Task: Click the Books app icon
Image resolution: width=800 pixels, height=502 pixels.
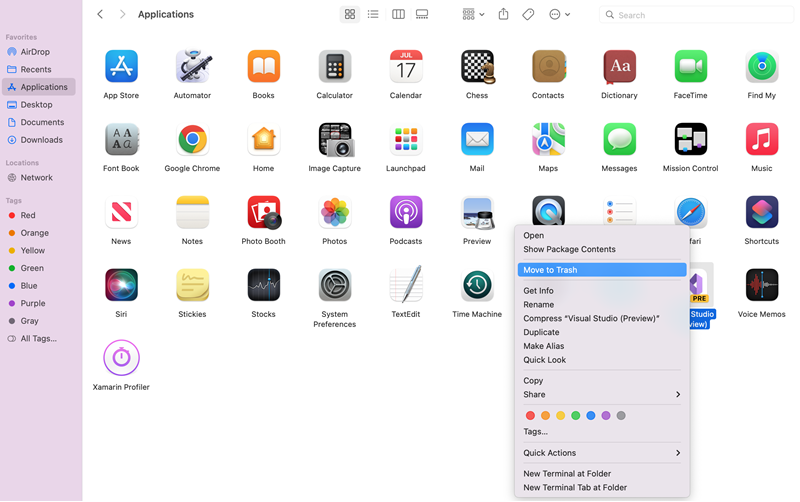Action: point(264,66)
